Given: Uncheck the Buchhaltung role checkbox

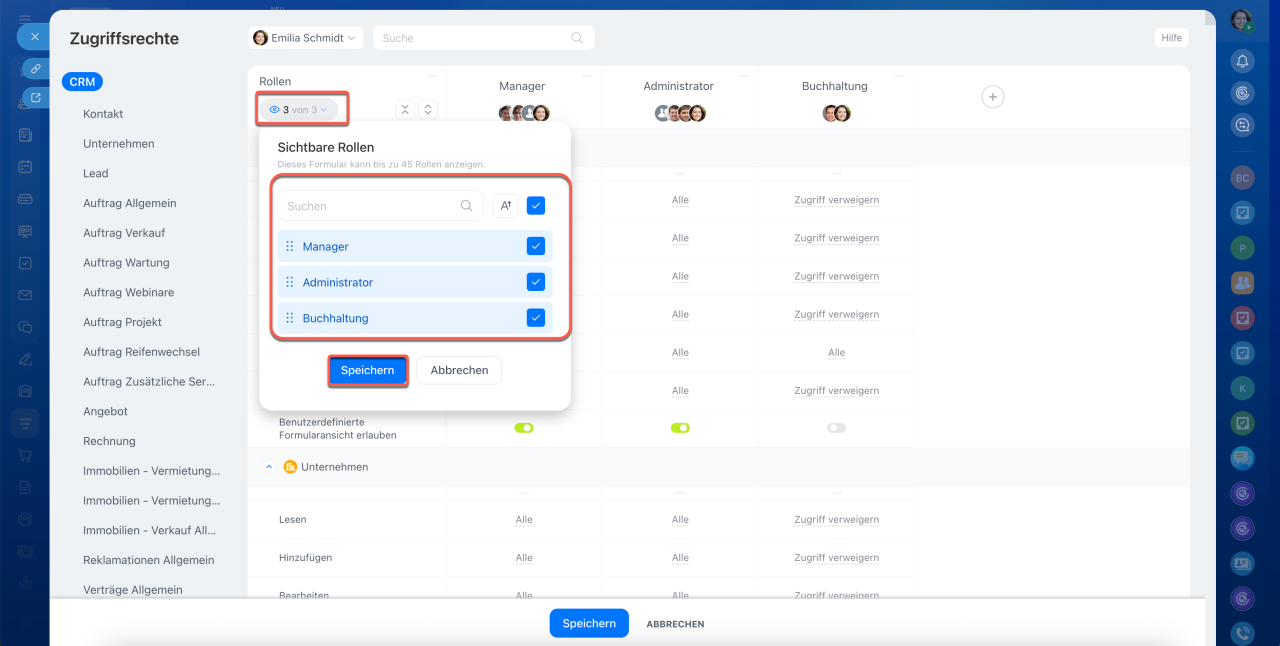Looking at the screenshot, I should tap(536, 318).
